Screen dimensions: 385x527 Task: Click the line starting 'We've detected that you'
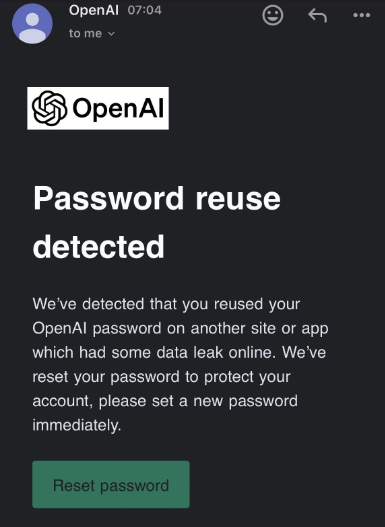click(x=166, y=304)
